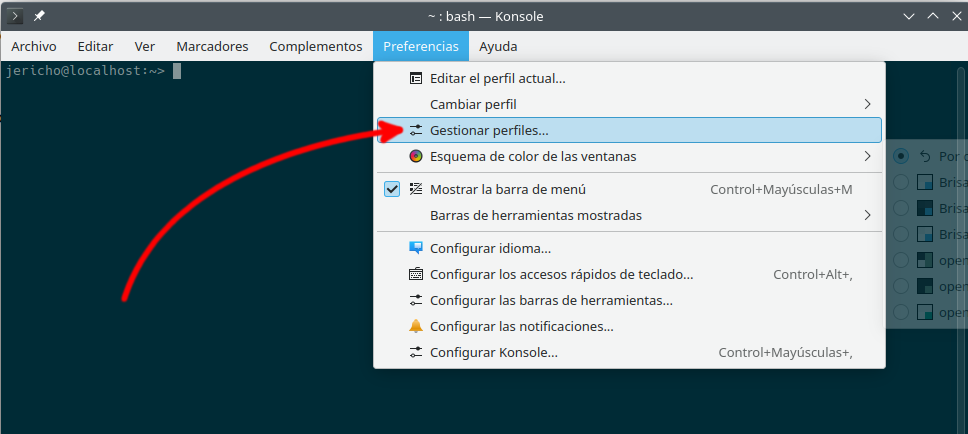
Task: Click the colorful Esquema de color icon
Action: click(x=416, y=156)
